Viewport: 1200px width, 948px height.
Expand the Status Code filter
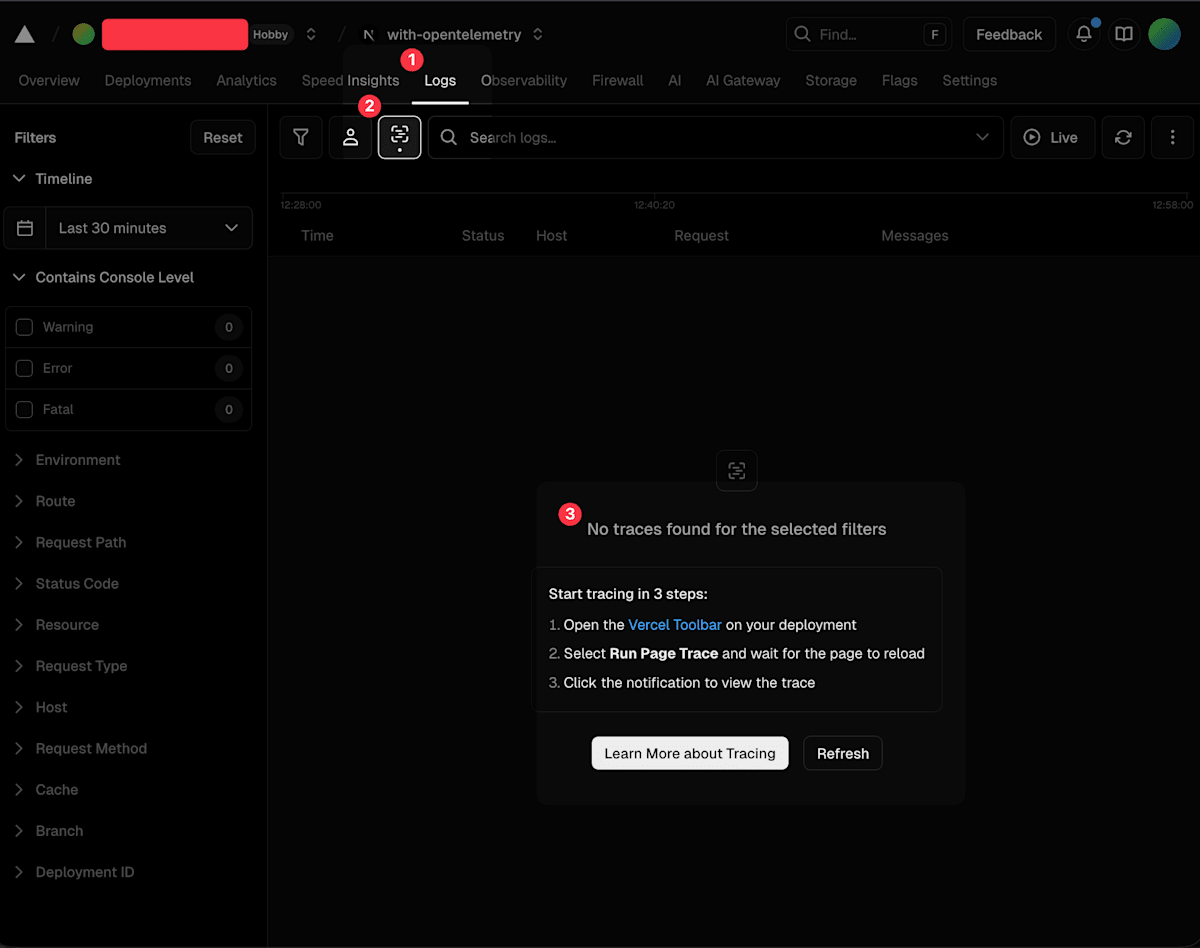tap(66, 583)
